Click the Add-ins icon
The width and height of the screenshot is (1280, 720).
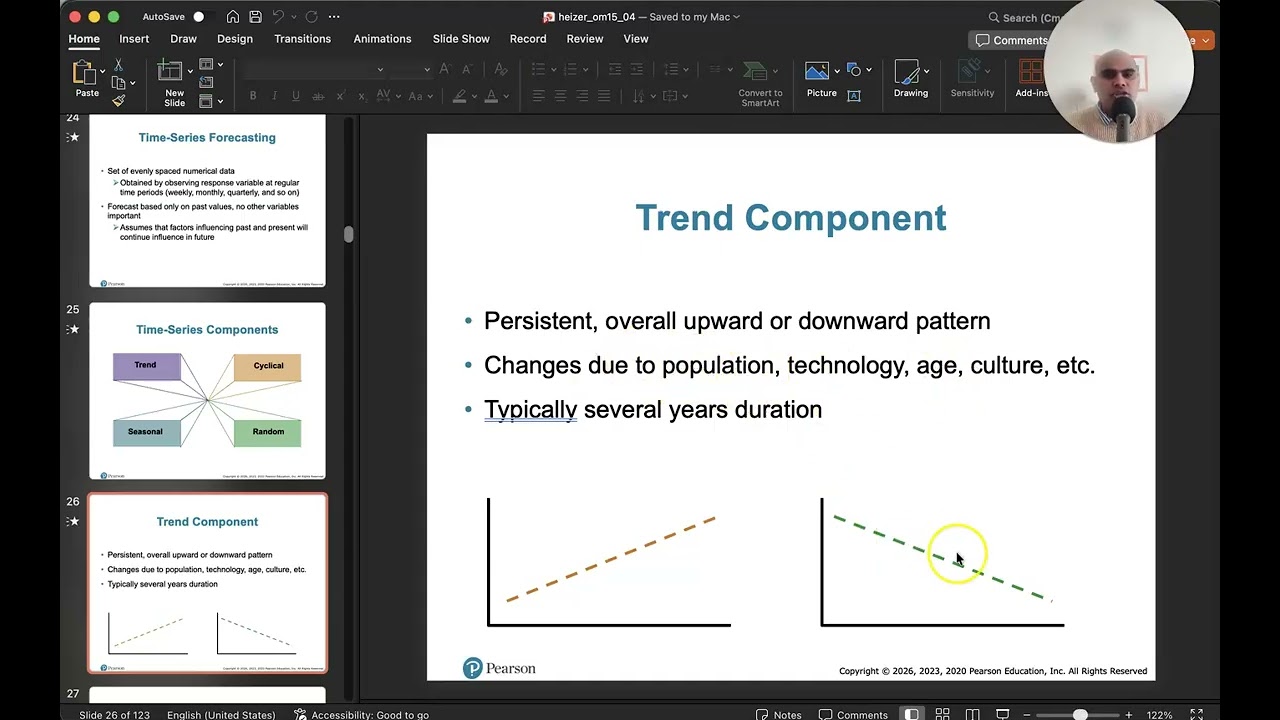pos(1031,72)
